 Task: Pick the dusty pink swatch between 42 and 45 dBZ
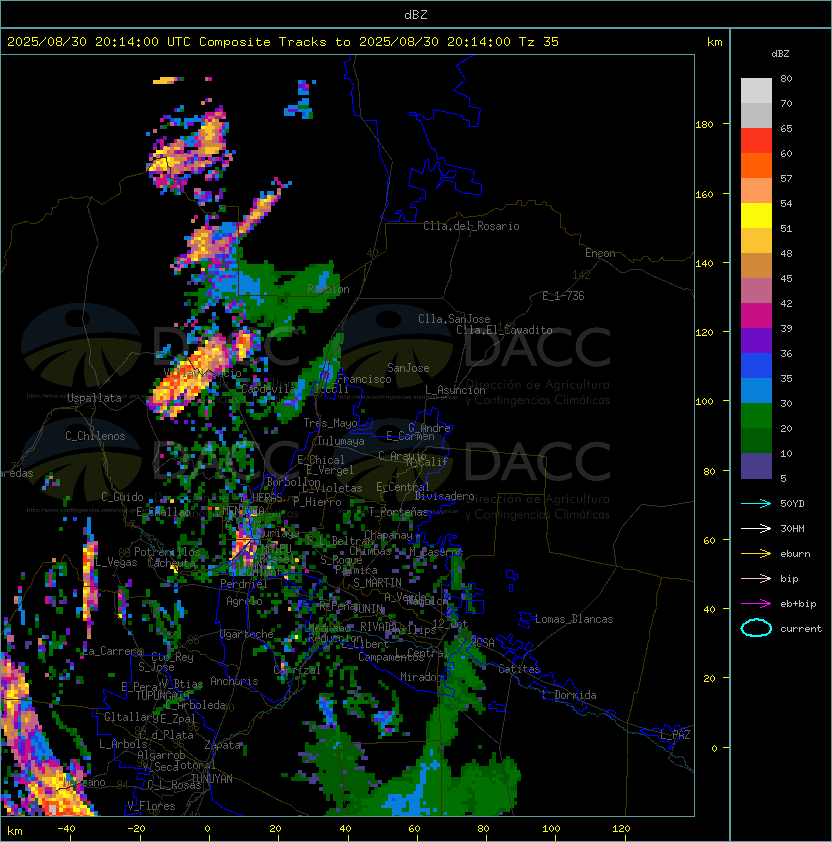pyautogui.click(x=756, y=291)
